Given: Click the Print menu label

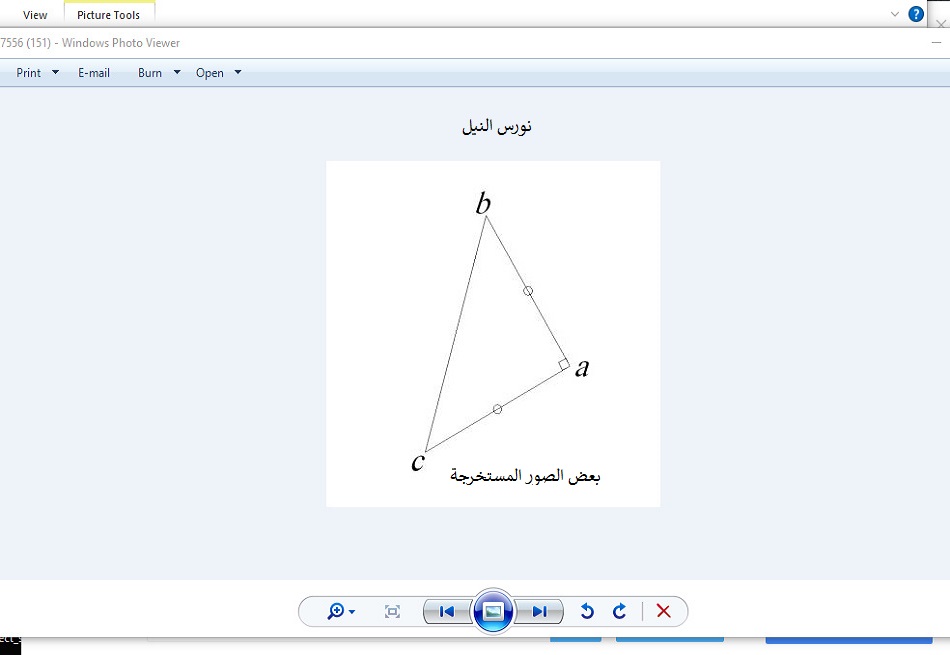Looking at the screenshot, I should click(29, 73).
